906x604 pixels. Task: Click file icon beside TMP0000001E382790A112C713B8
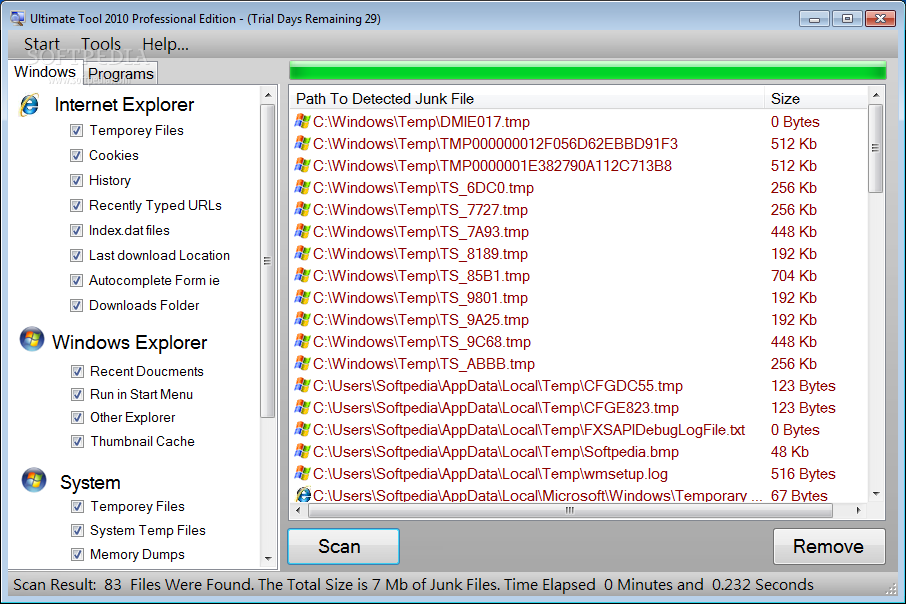302,165
